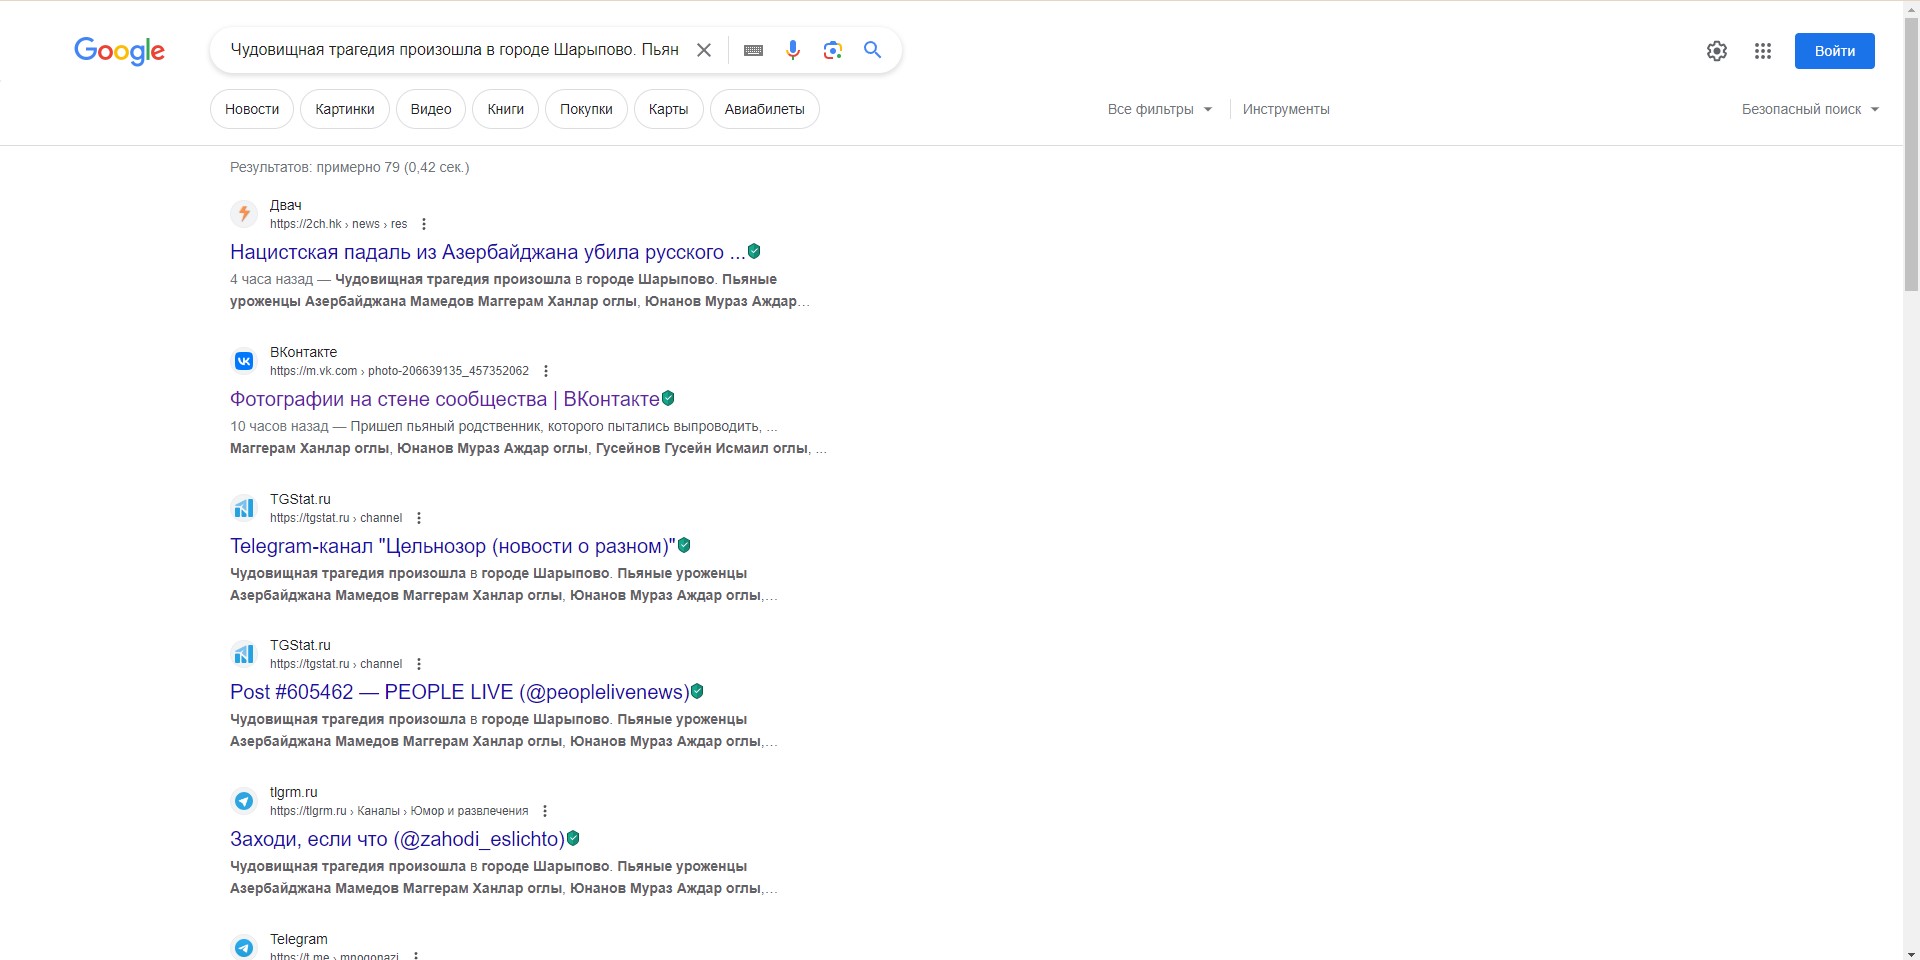The image size is (1920, 960).
Task: Open more options for Двач result
Action: pyautogui.click(x=424, y=224)
